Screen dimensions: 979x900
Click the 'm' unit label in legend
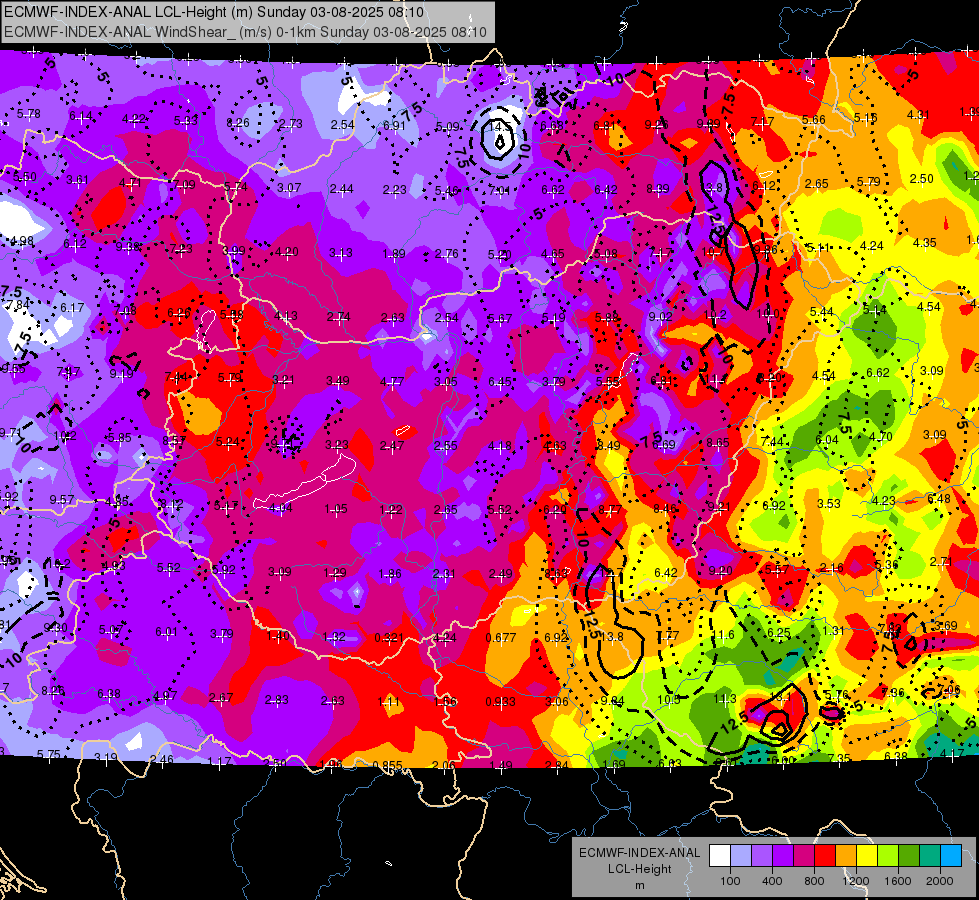(639, 885)
